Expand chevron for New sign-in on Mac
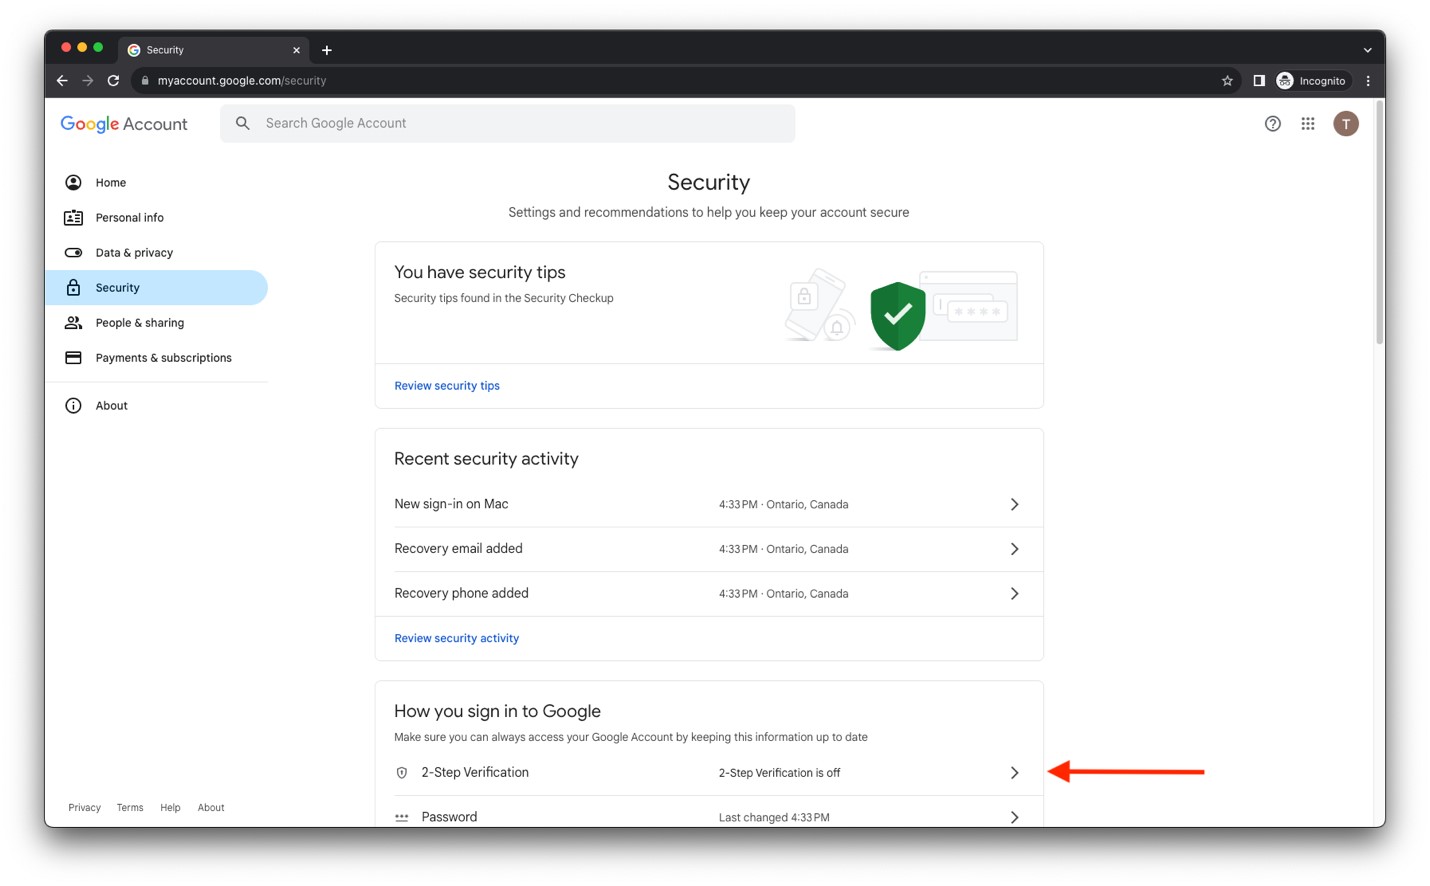1430x886 pixels. click(1014, 504)
